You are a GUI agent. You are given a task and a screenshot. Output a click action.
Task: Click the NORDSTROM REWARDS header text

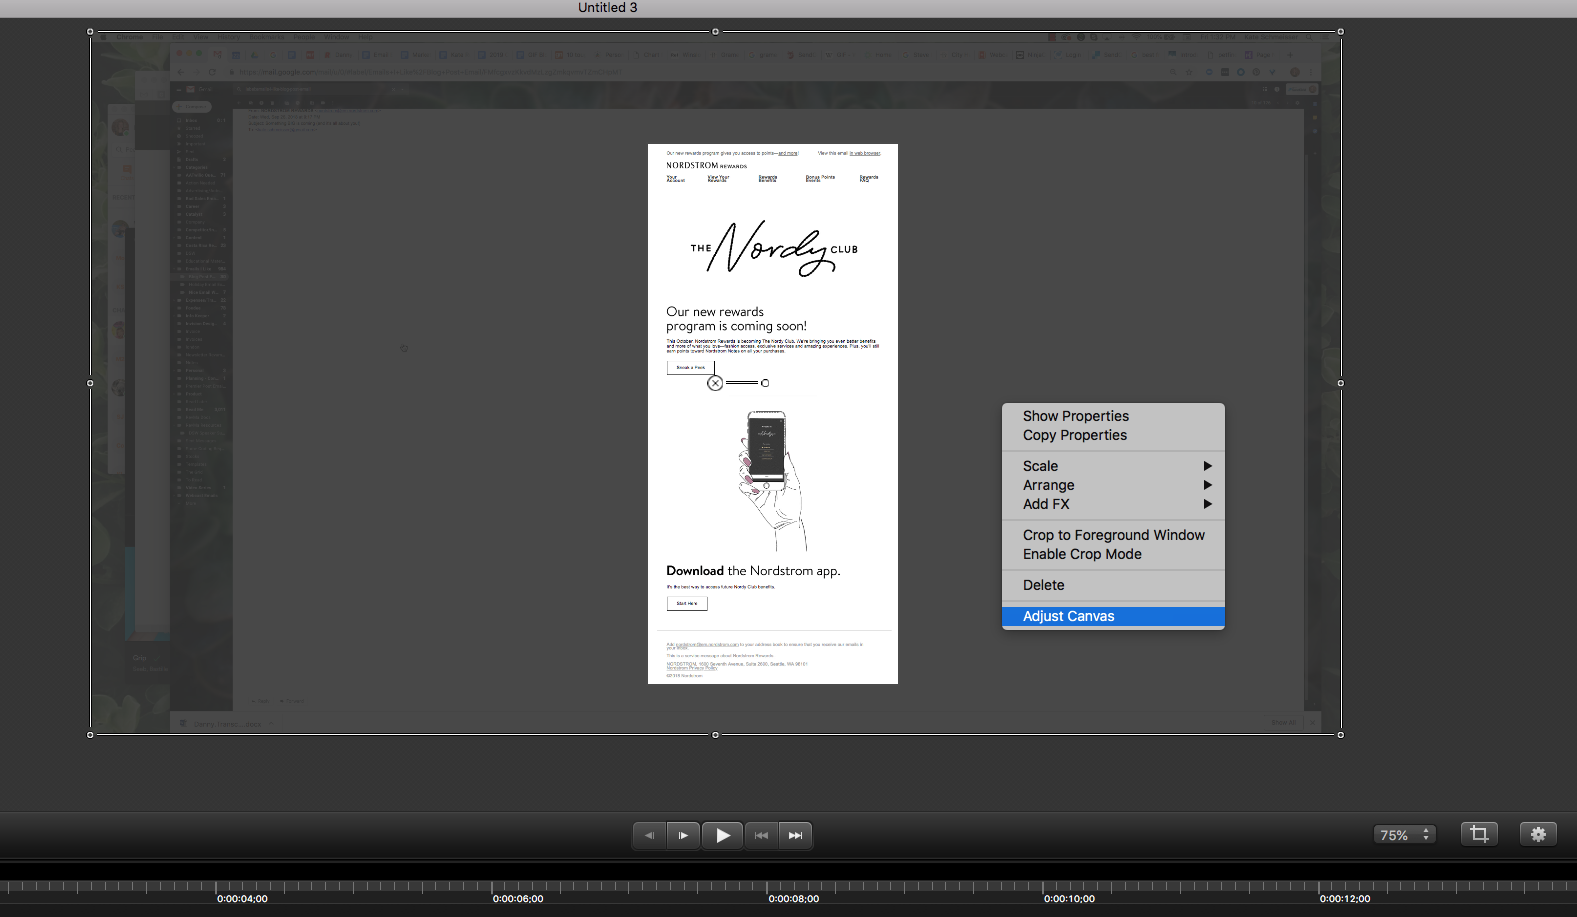[707, 165]
